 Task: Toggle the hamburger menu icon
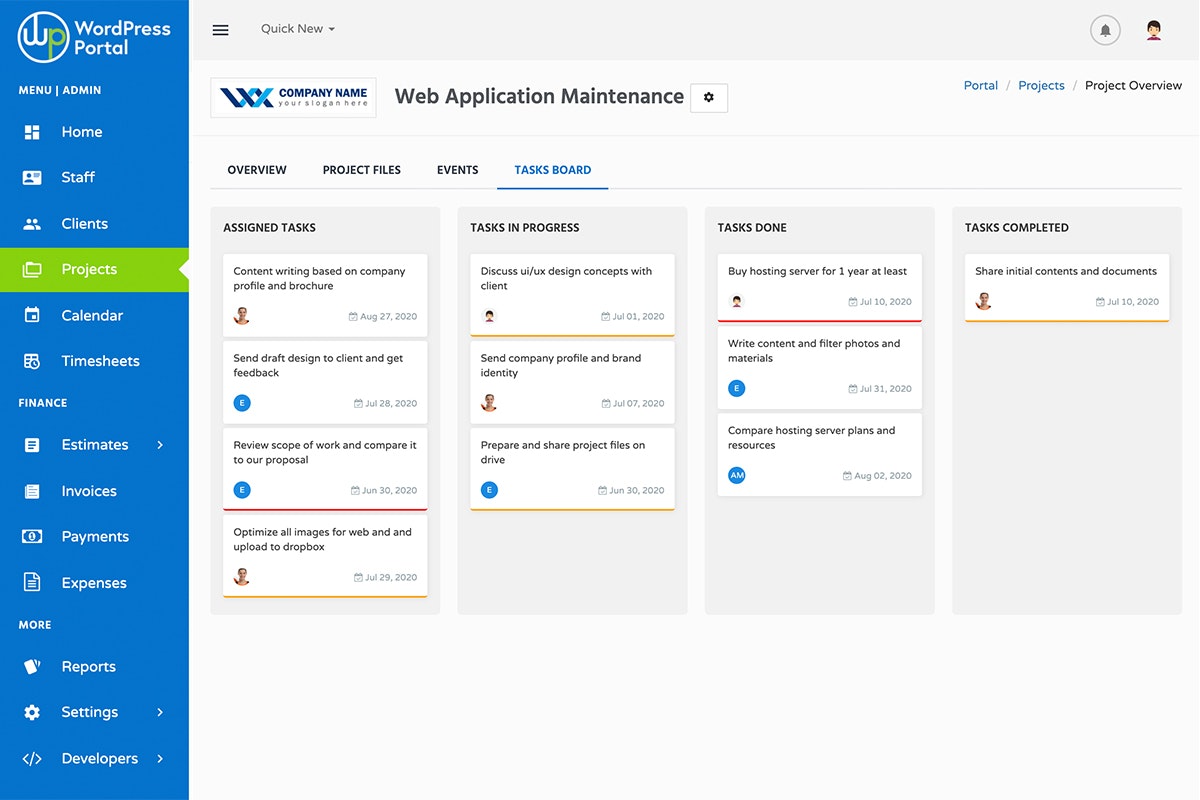(x=221, y=30)
